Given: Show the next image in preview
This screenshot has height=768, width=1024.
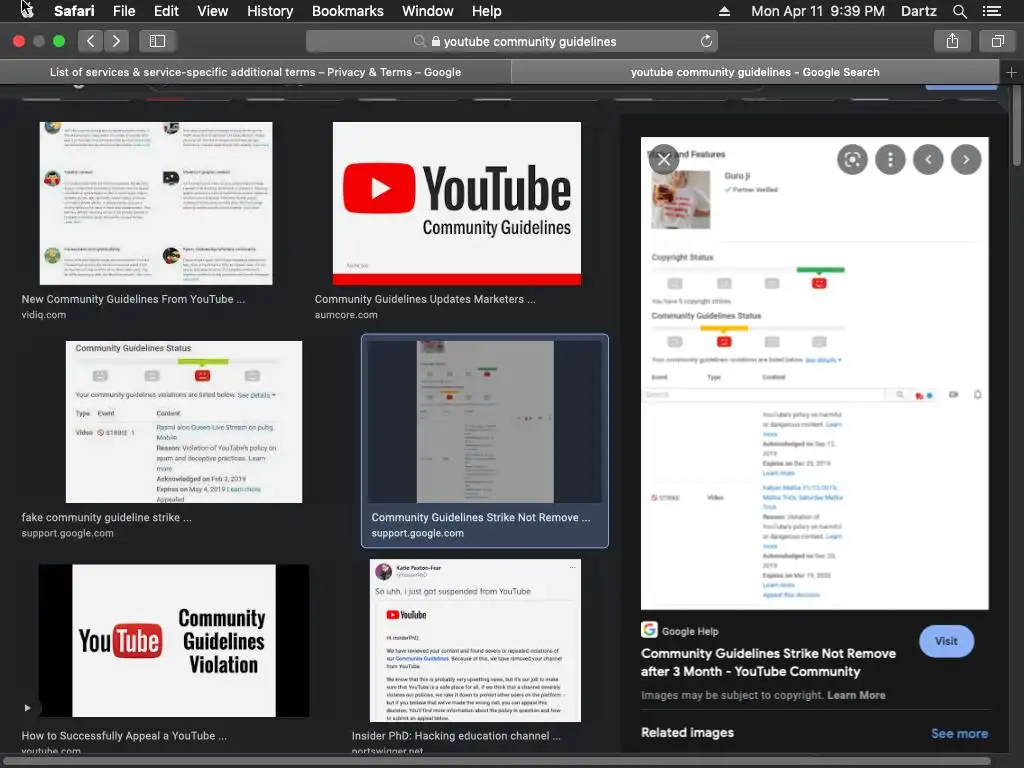Looking at the screenshot, I should (966, 159).
